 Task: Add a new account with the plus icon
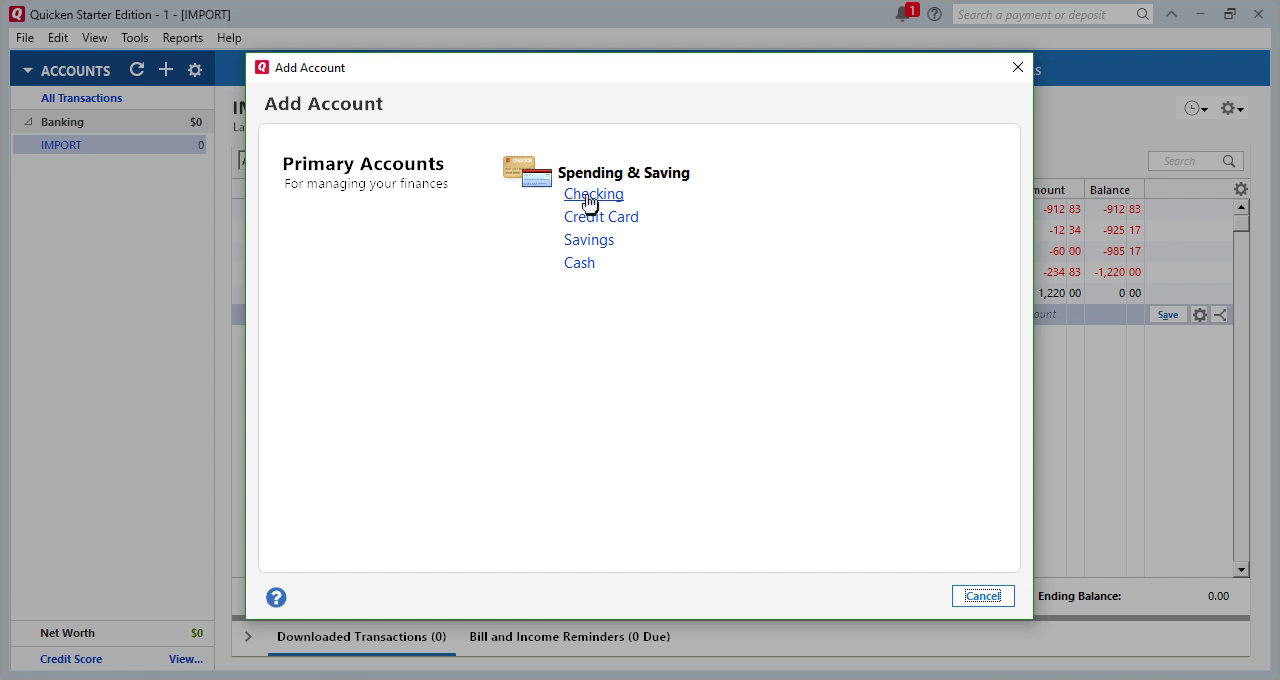[x=166, y=70]
